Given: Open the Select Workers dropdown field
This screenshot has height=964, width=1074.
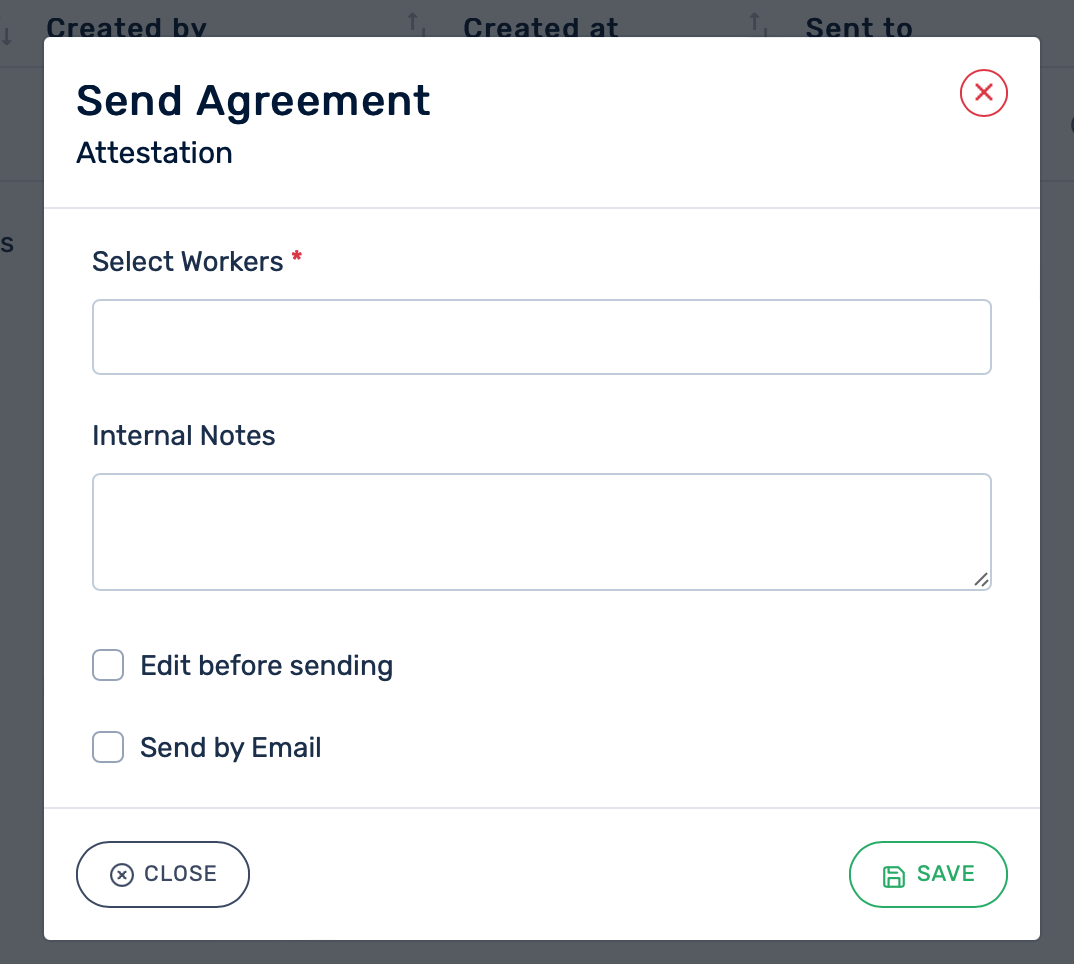Looking at the screenshot, I should [x=541, y=337].
